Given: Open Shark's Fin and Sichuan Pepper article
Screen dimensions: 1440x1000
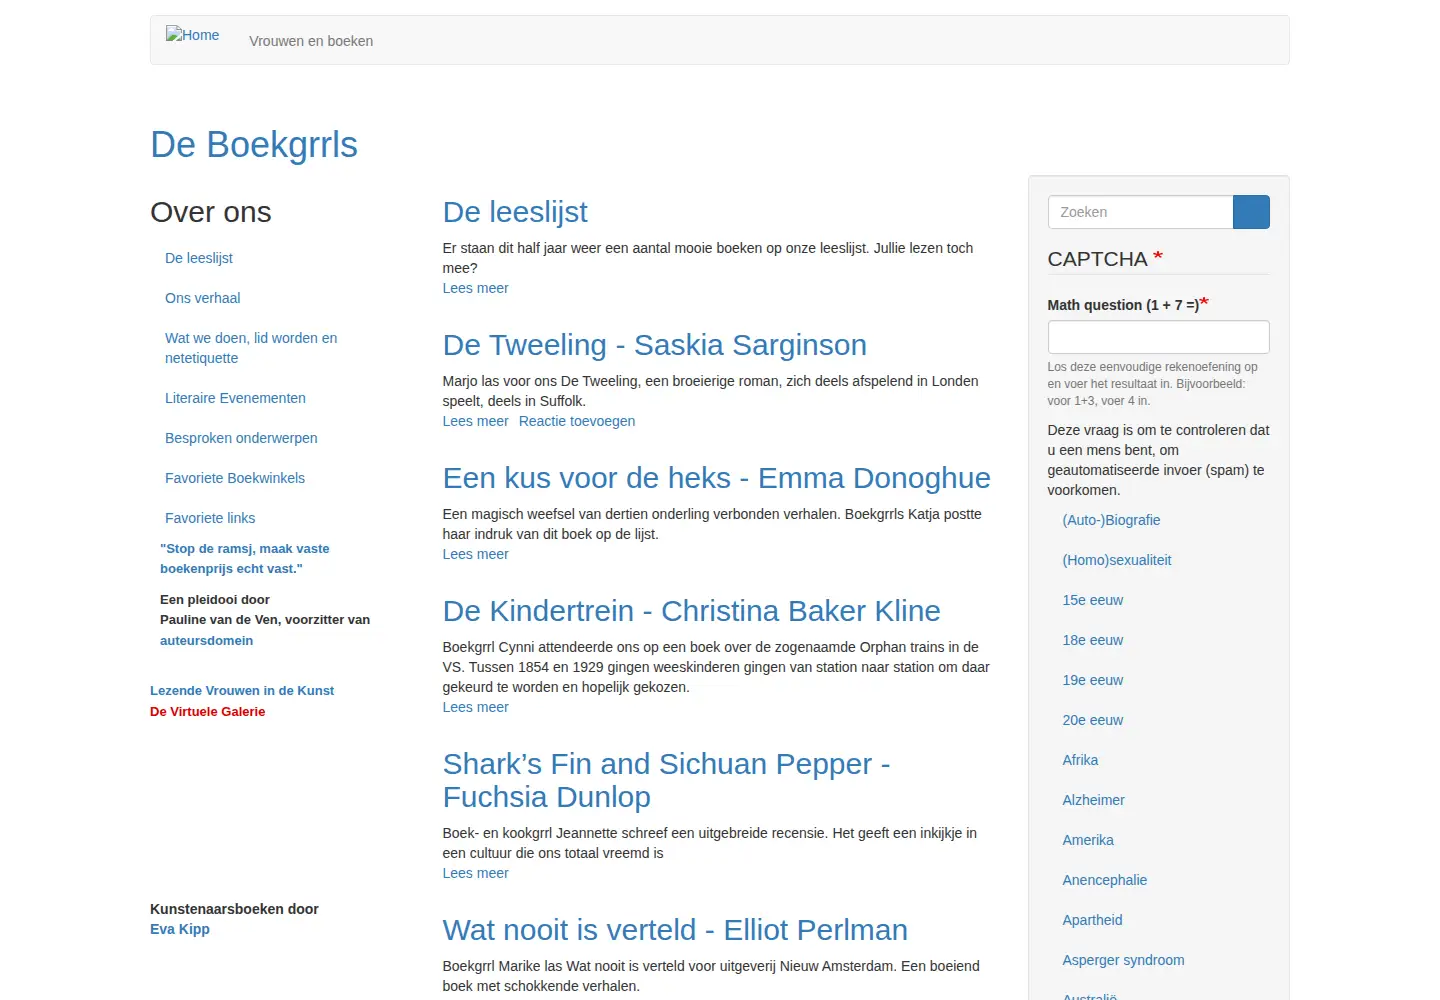Looking at the screenshot, I should click(666, 780).
